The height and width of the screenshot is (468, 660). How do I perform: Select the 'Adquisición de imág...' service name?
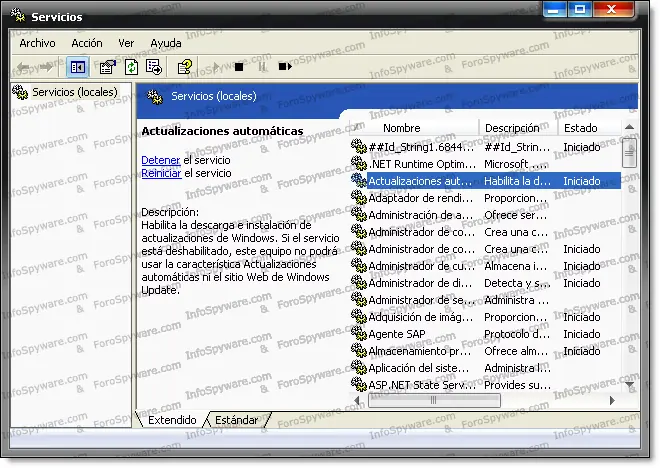[420, 317]
